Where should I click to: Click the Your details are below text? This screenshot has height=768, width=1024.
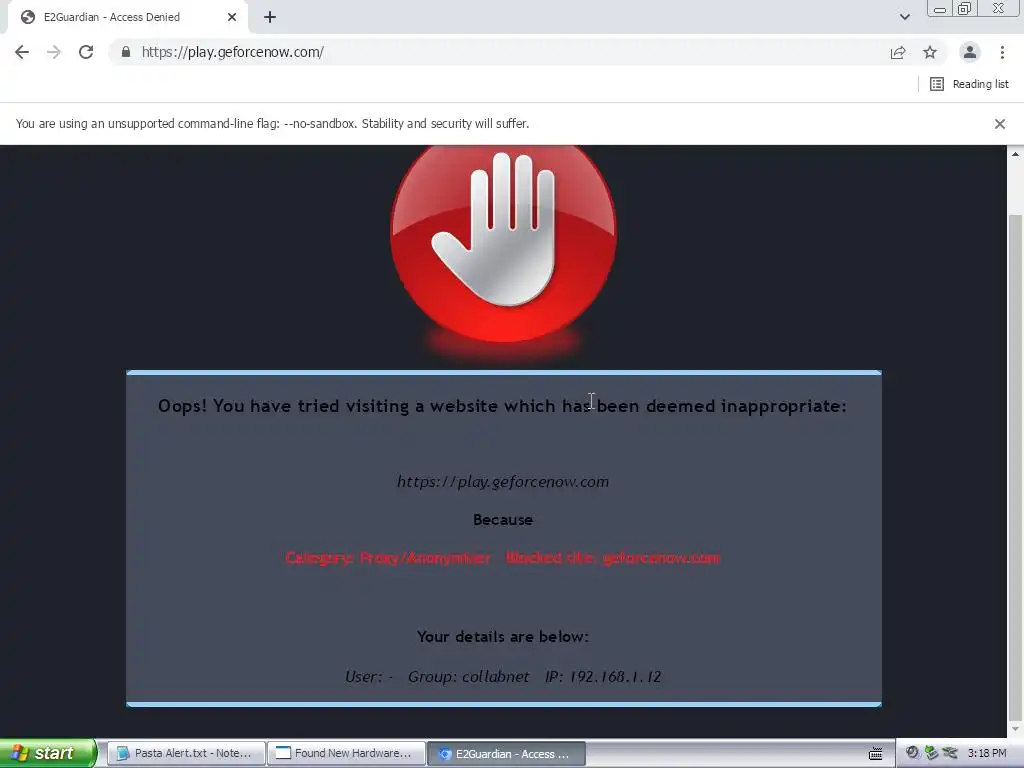tap(503, 637)
